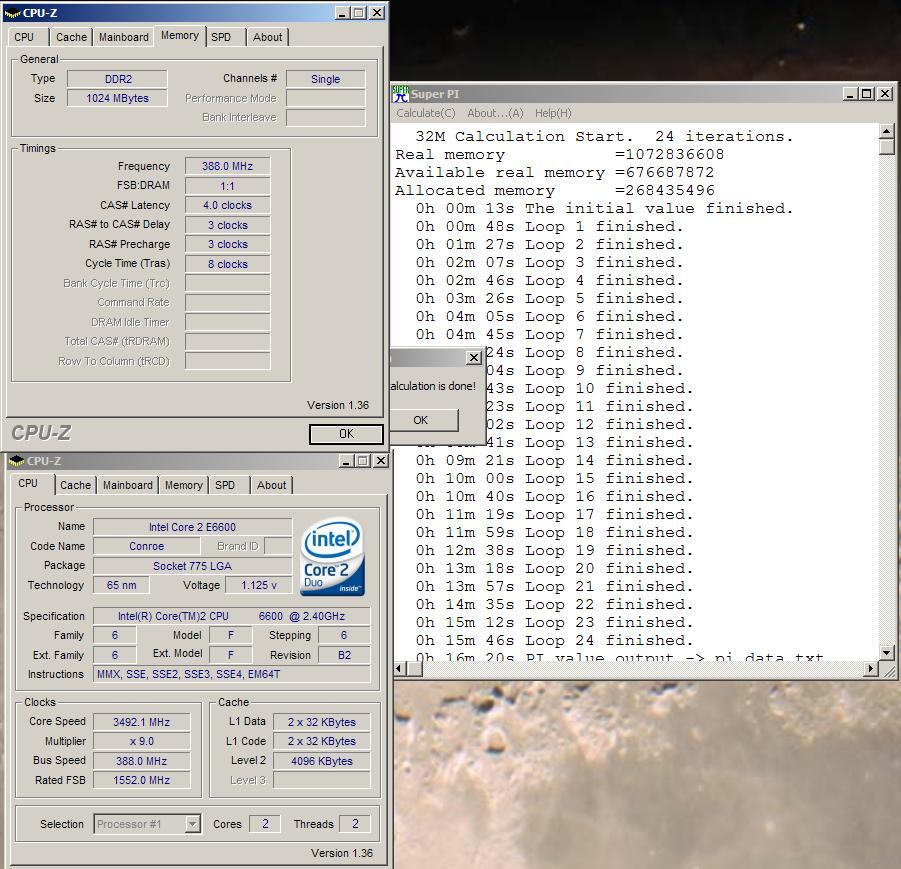Open the Cache tab in bottom CPU-Z window
This screenshot has width=901, height=869.
tap(75, 485)
